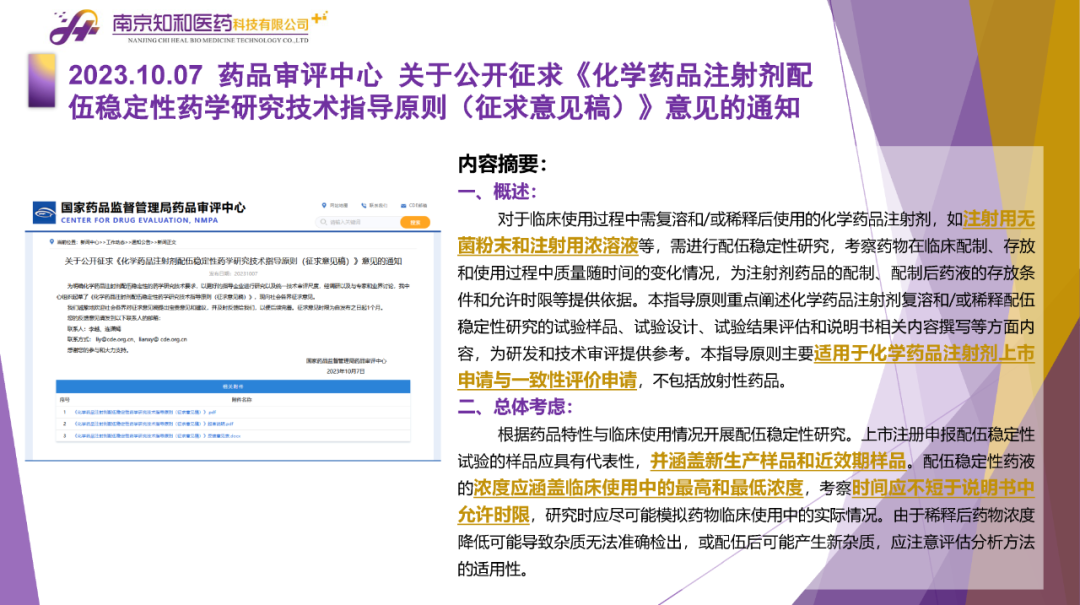The height and width of the screenshot is (605, 1080).
Task: Click the Nanjing Chi Heal company logo
Action: (x=75, y=28)
